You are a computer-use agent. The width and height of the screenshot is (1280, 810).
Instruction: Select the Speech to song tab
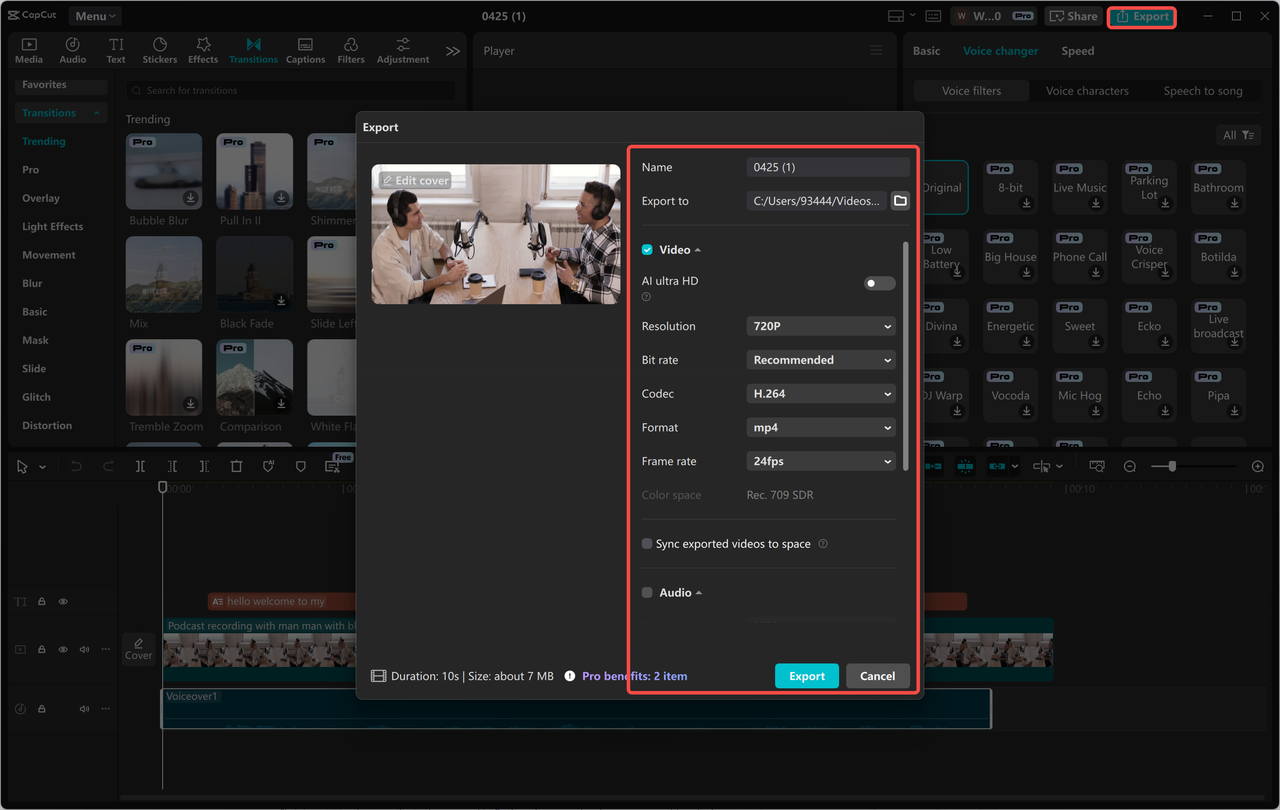[1203, 91]
